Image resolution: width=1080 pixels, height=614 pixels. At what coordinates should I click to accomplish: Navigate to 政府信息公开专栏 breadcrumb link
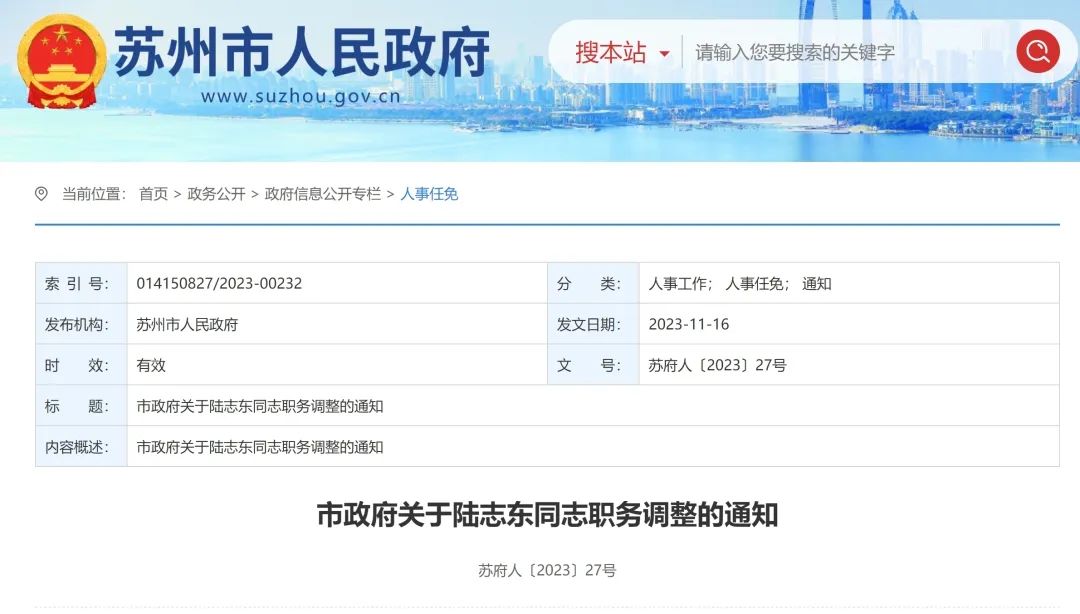tap(322, 194)
